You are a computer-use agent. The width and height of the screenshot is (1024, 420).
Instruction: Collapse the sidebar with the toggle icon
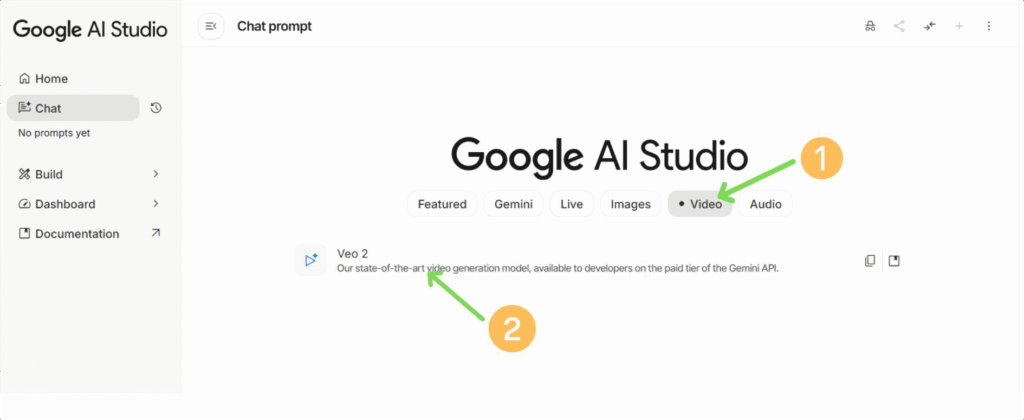(x=211, y=26)
